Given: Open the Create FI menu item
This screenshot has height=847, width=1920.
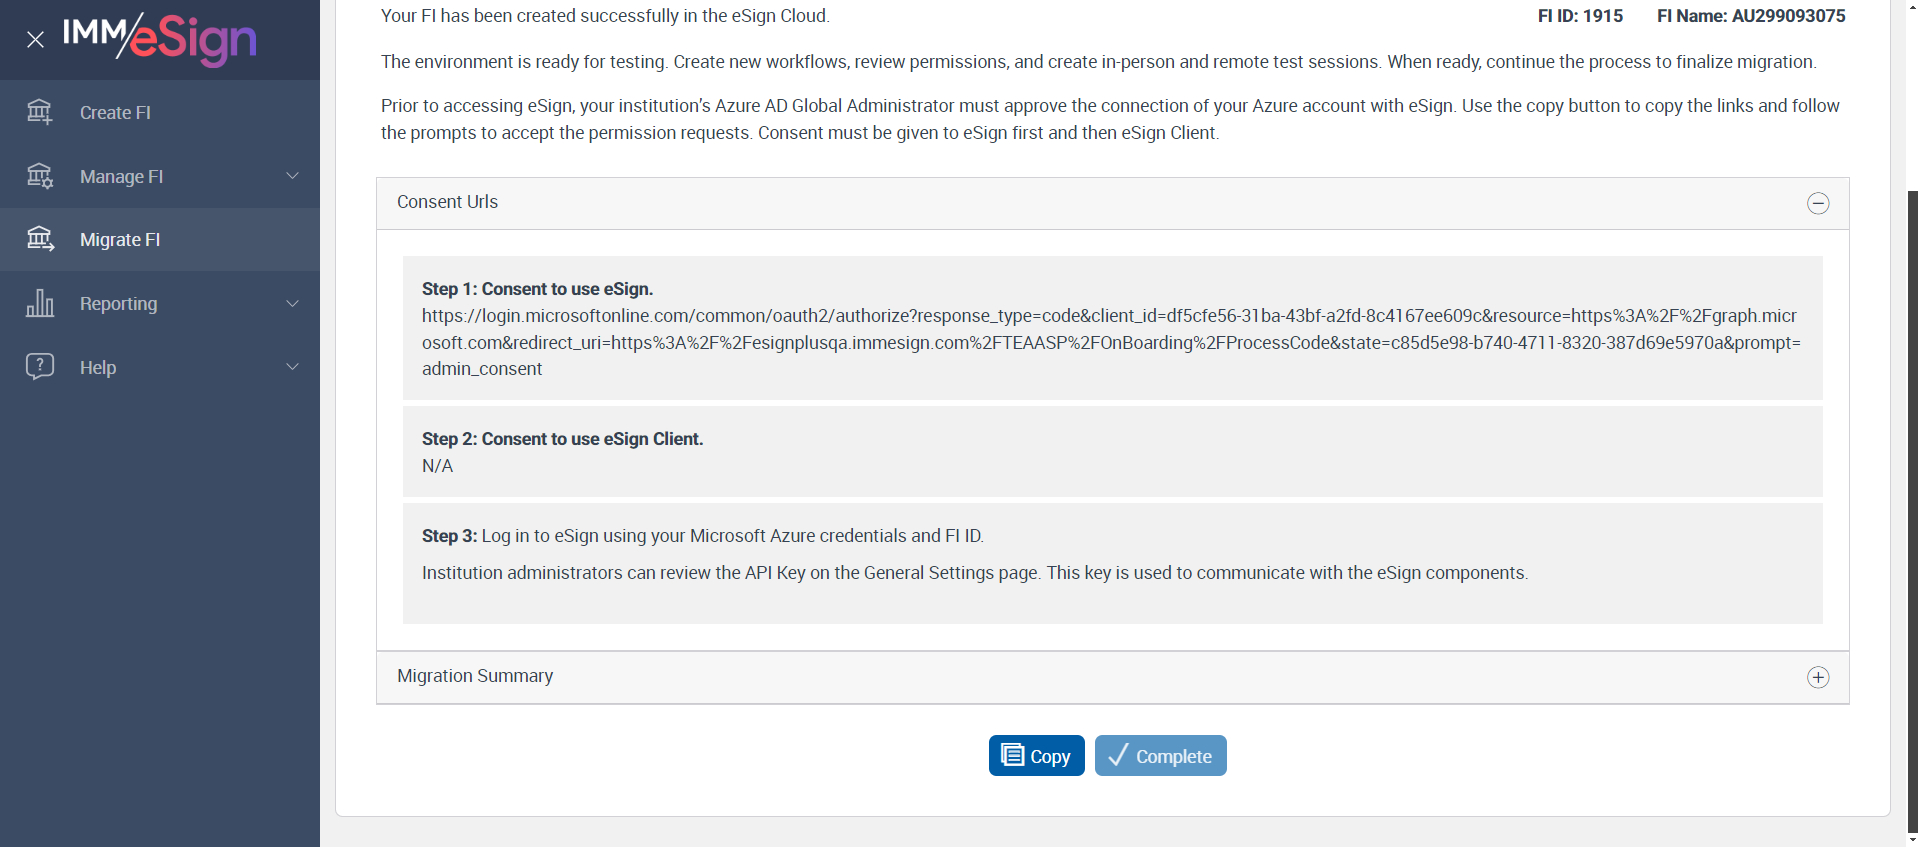Looking at the screenshot, I should pos(115,113).
